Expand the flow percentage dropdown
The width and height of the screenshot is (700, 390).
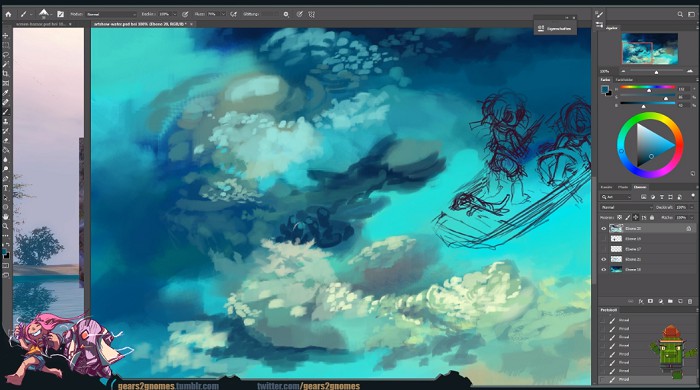[223, 14]
